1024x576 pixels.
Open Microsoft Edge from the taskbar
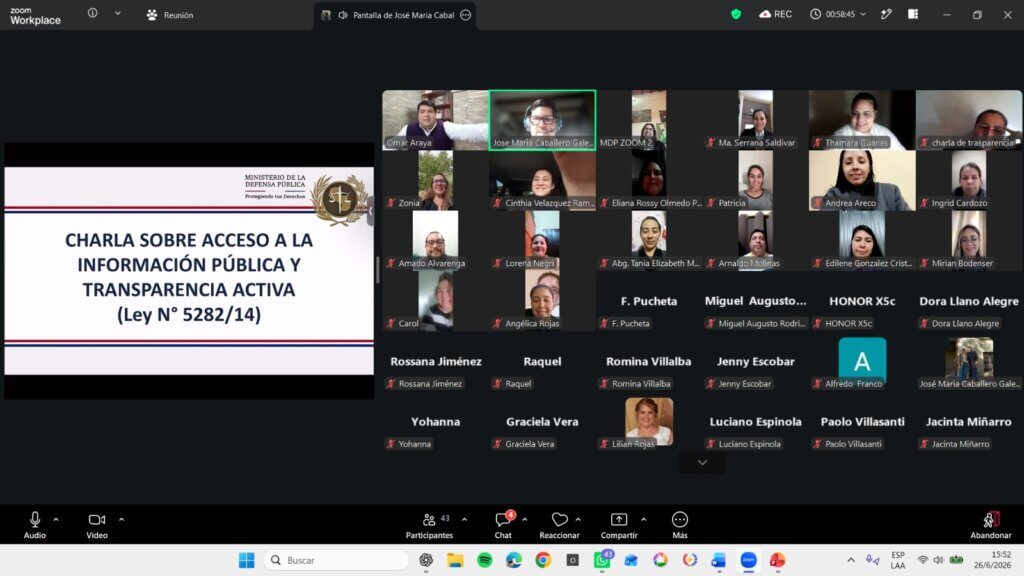click(x=514, y=560)
